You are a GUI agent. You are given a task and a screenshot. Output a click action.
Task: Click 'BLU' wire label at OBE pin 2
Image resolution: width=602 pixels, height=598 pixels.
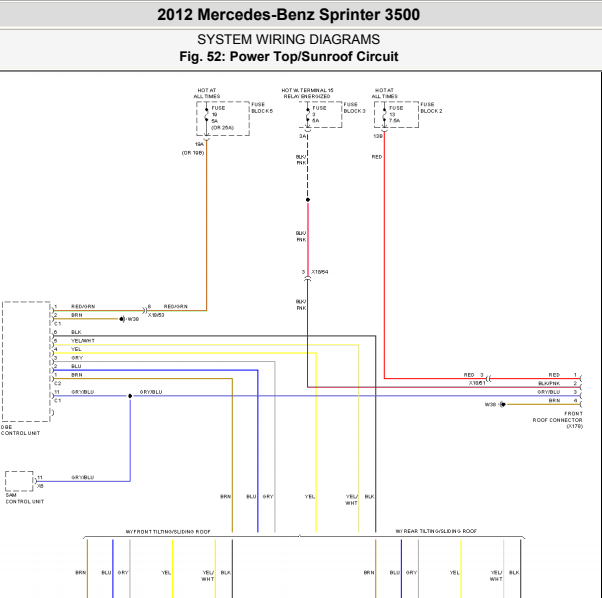76,366
